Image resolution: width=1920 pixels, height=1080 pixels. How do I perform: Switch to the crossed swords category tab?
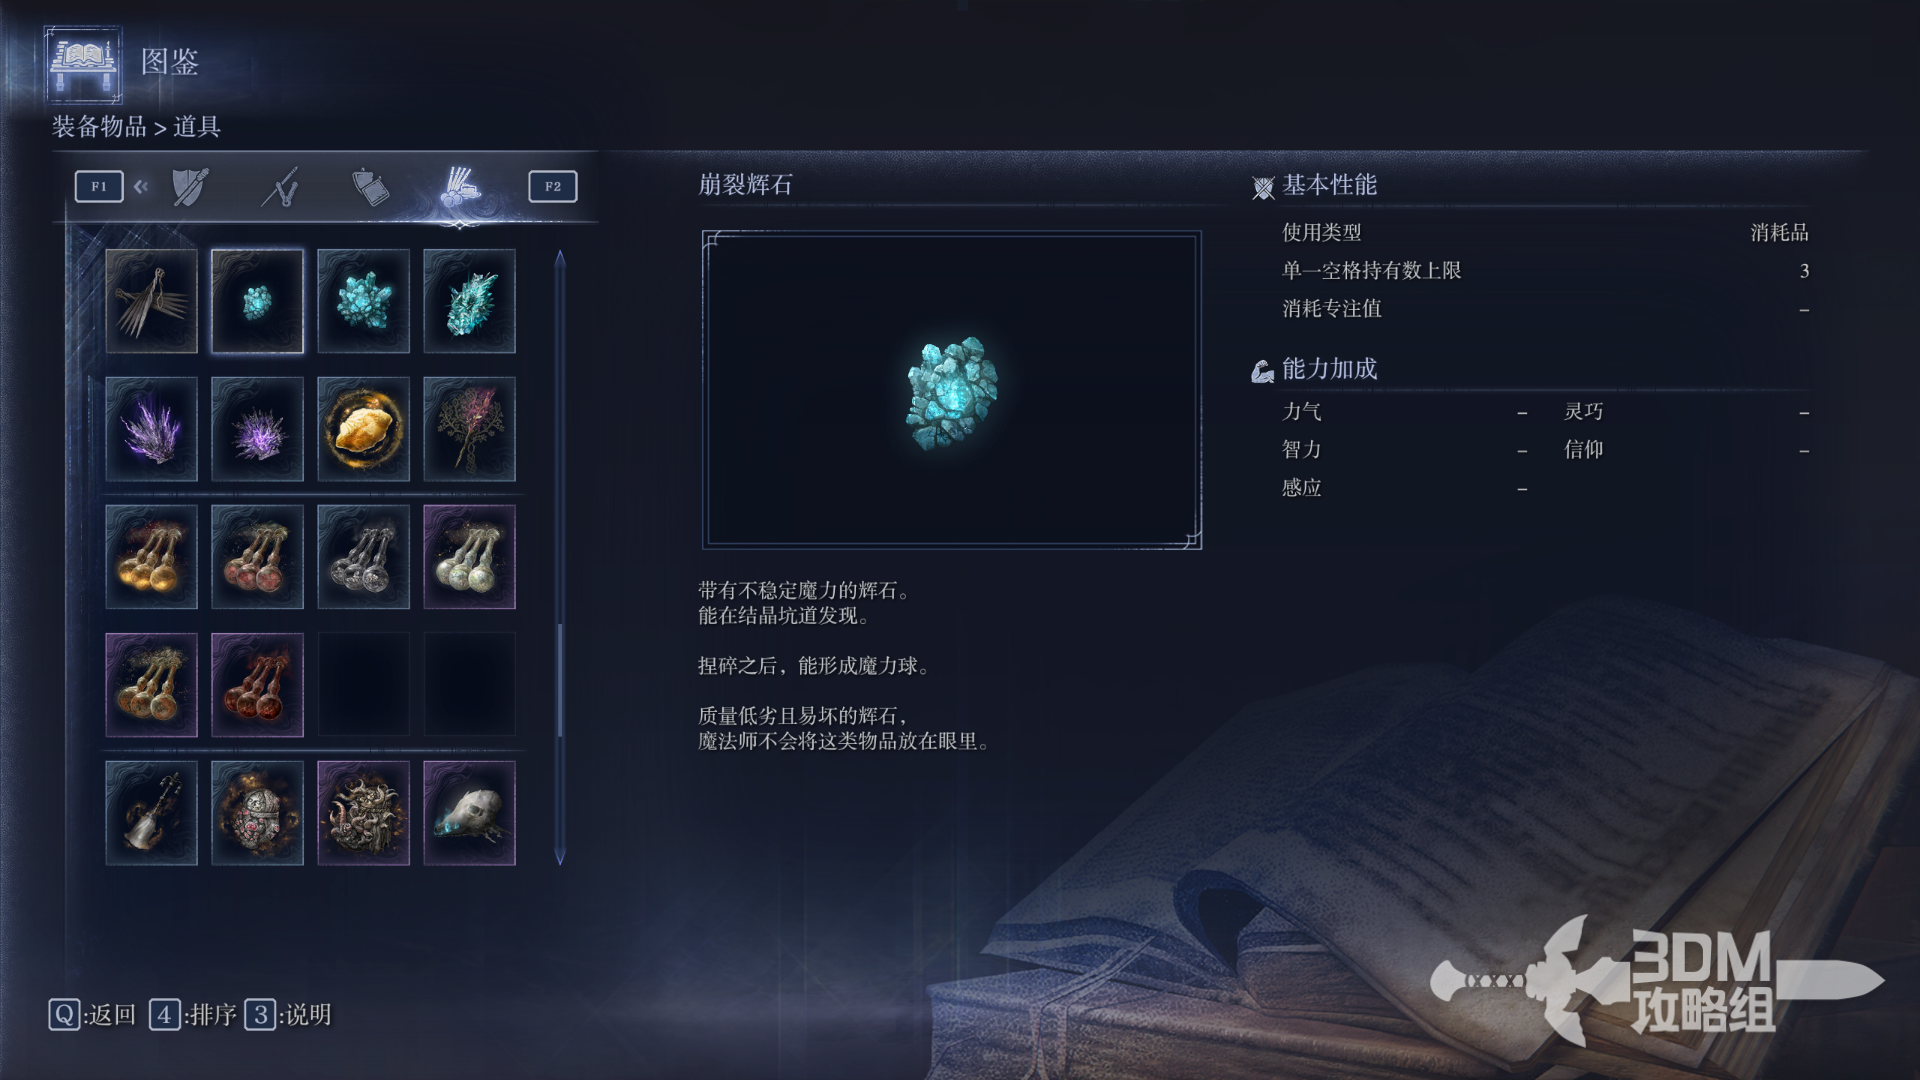[x=280, y=187]
